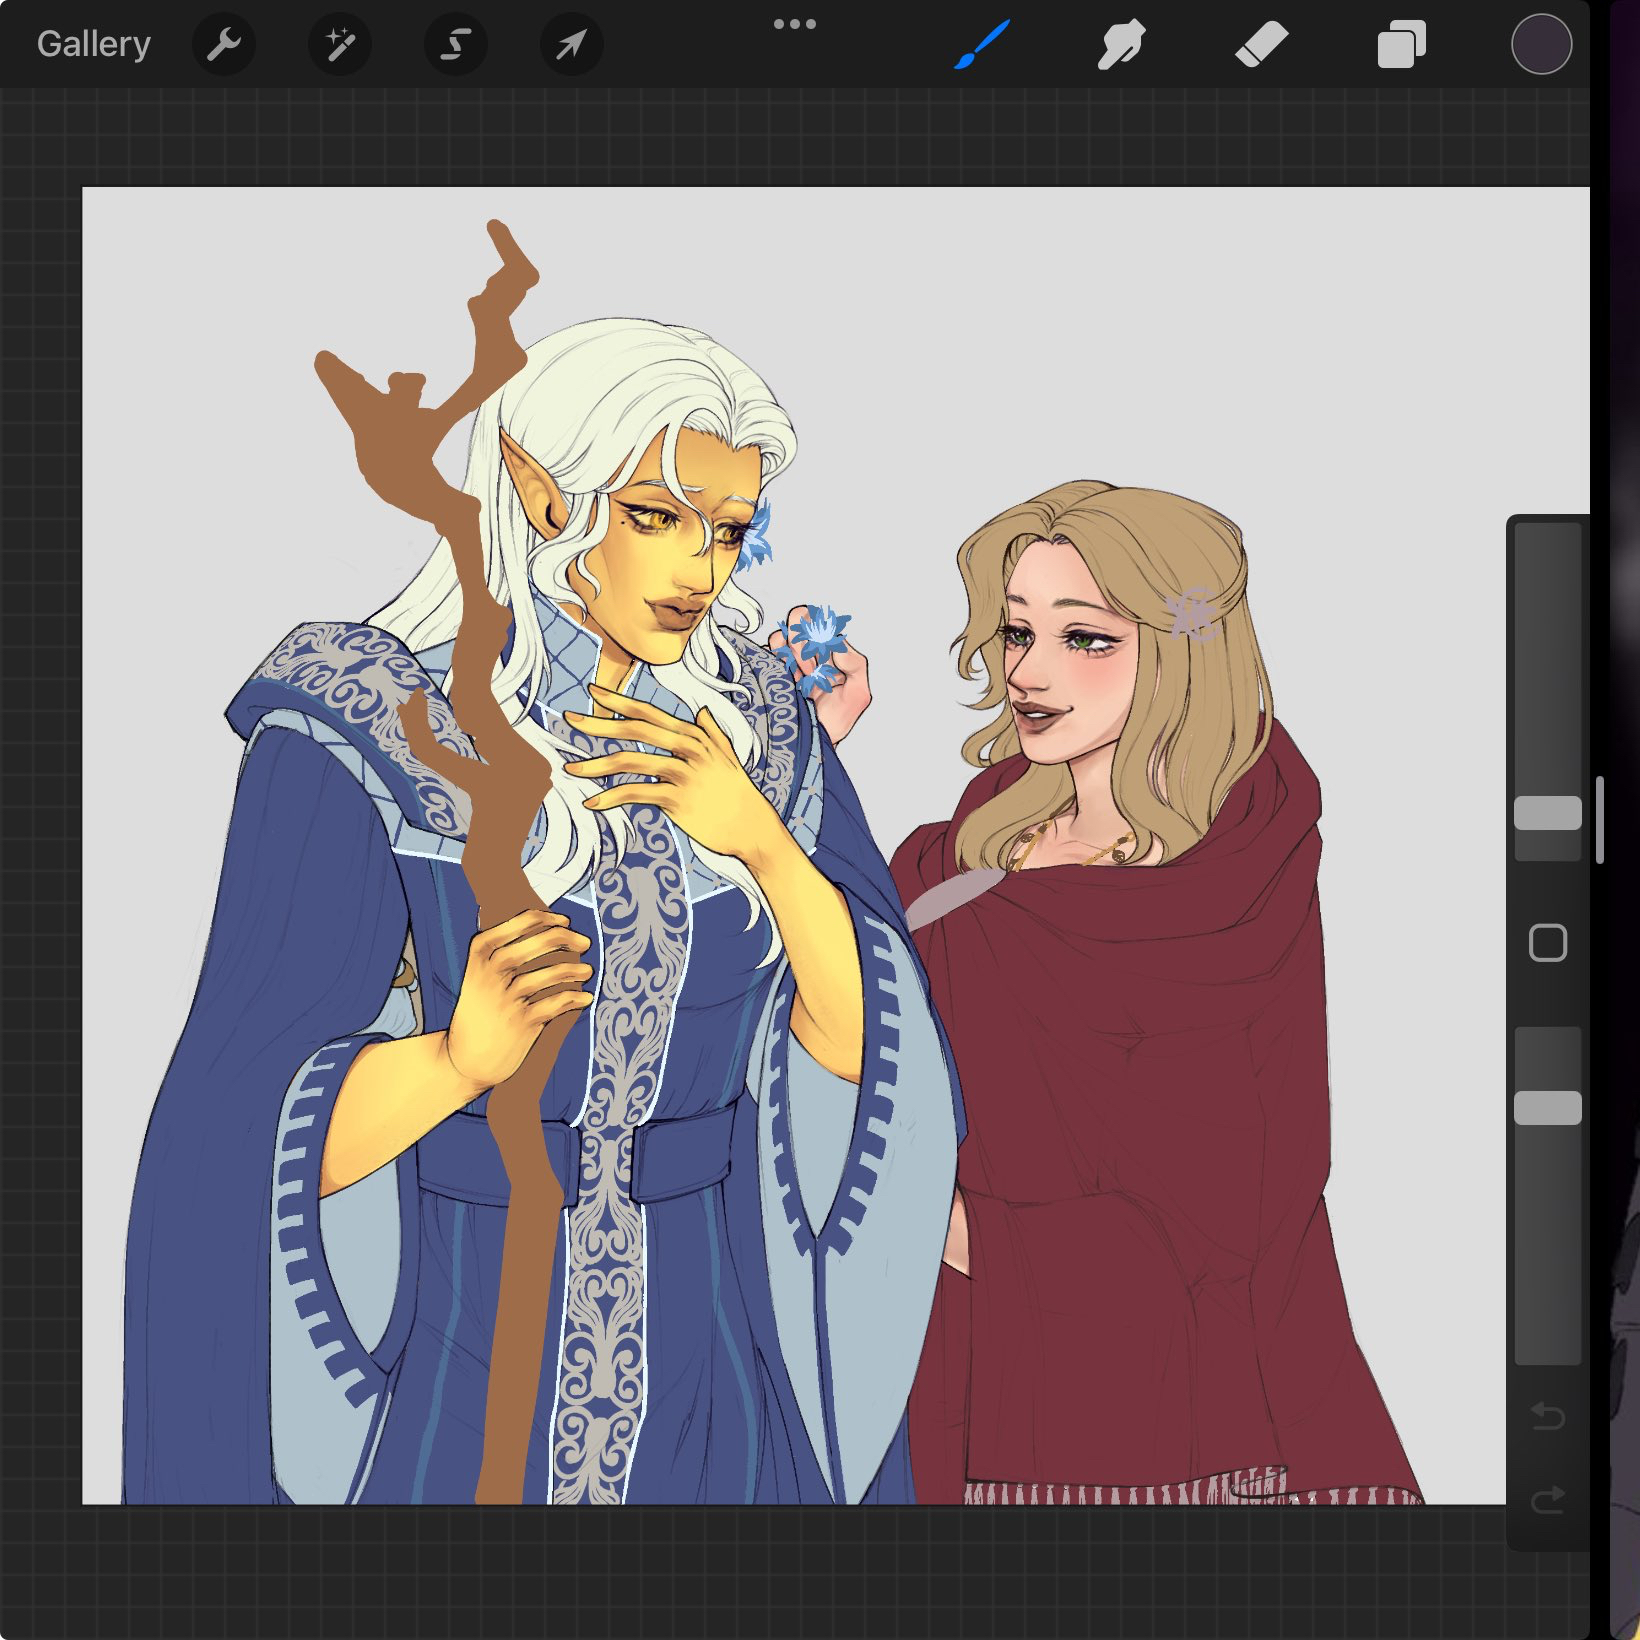Screen dimensions: 1640x1640
Task: Click the brush opacity slider handle
Action: pyautogui.click(x=1547, y=1108)
